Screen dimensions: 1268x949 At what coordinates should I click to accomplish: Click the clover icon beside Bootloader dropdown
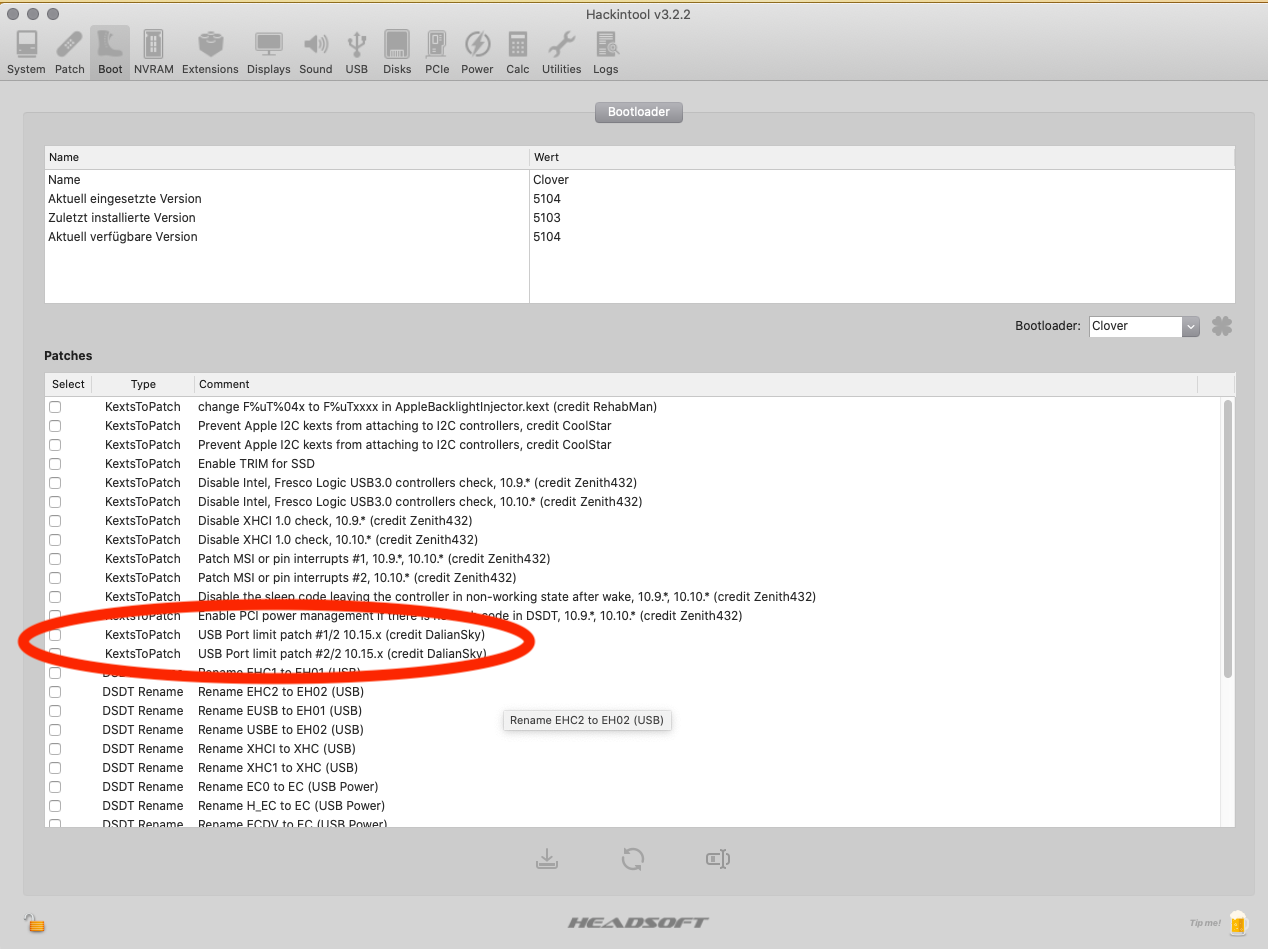coord(1221,326)
